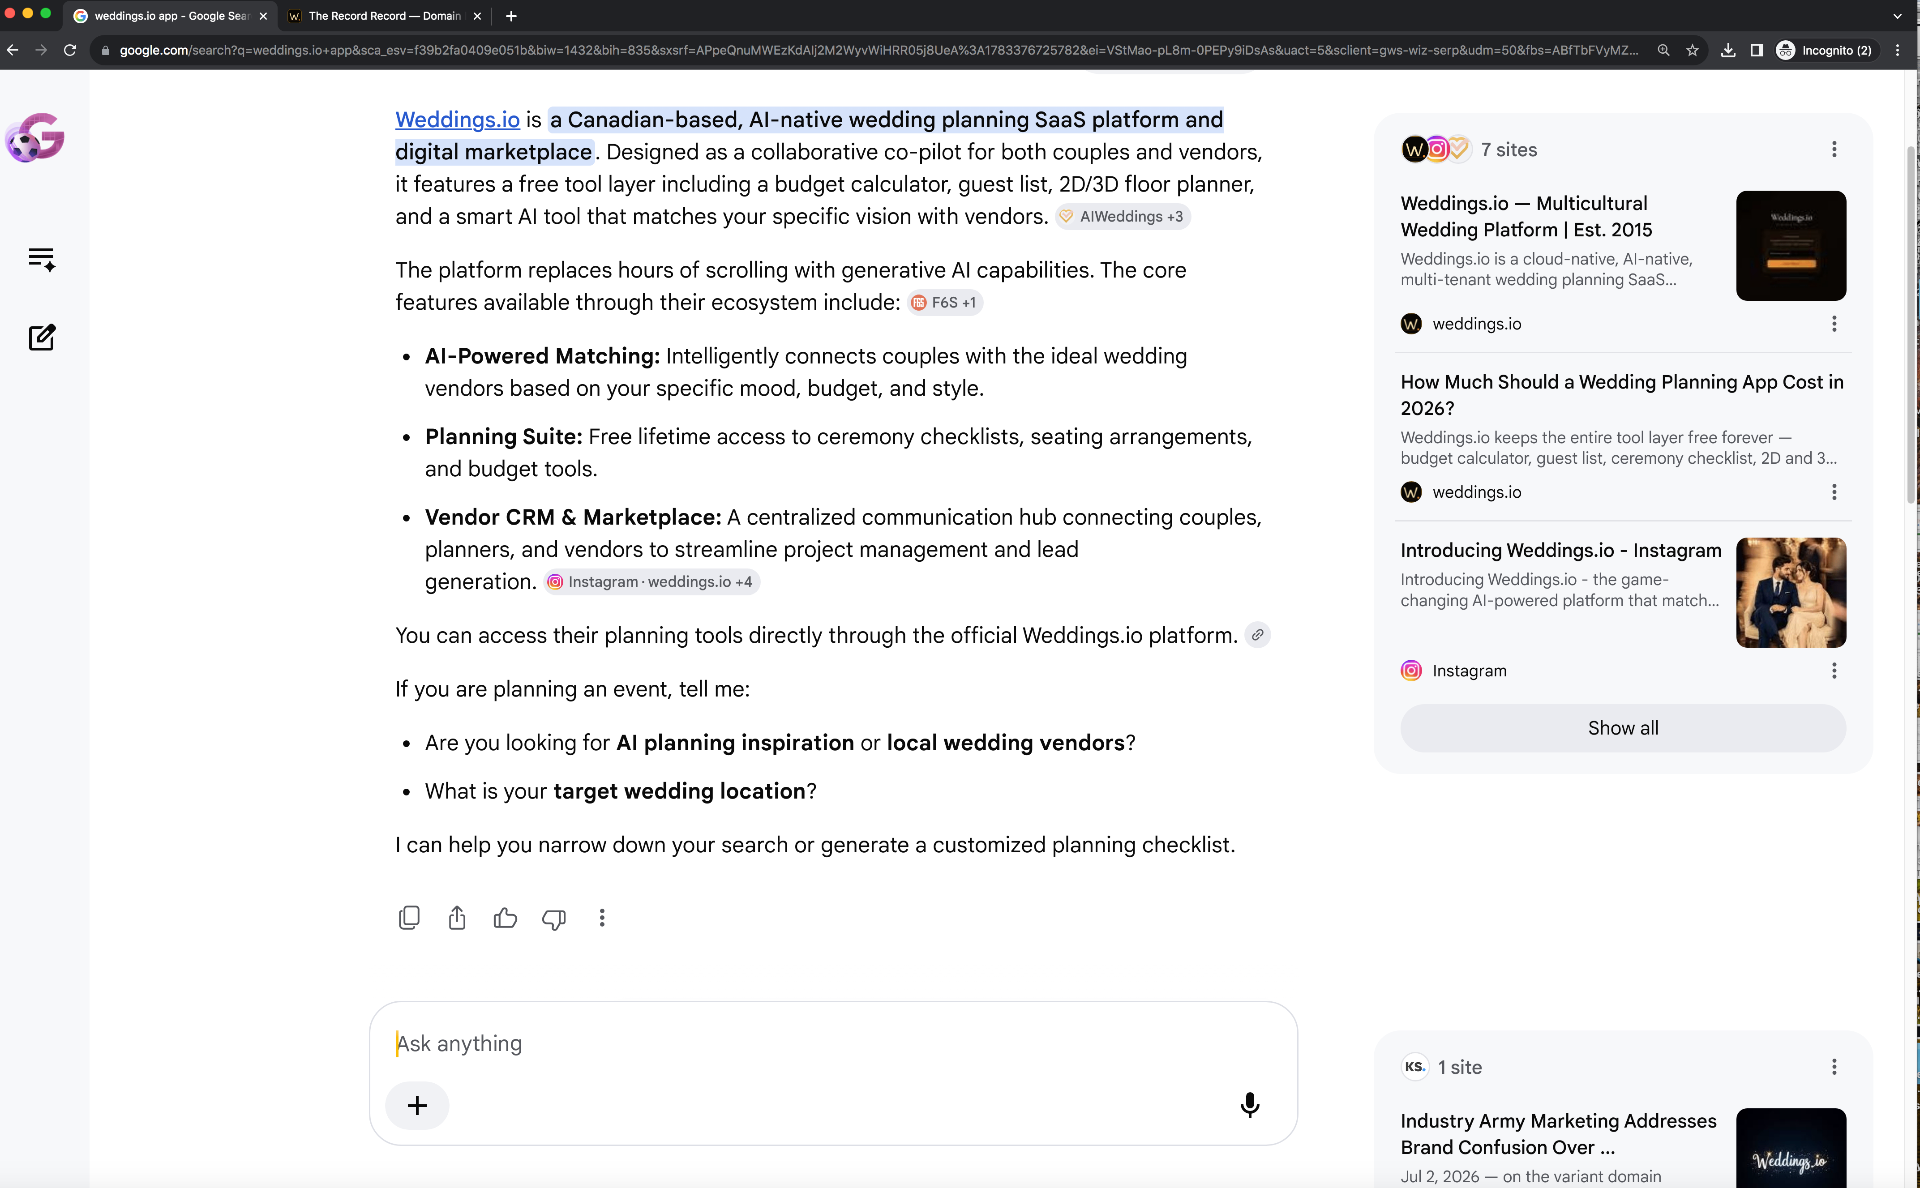
Task: Click Show all sources button
Action: point(1623,728)
